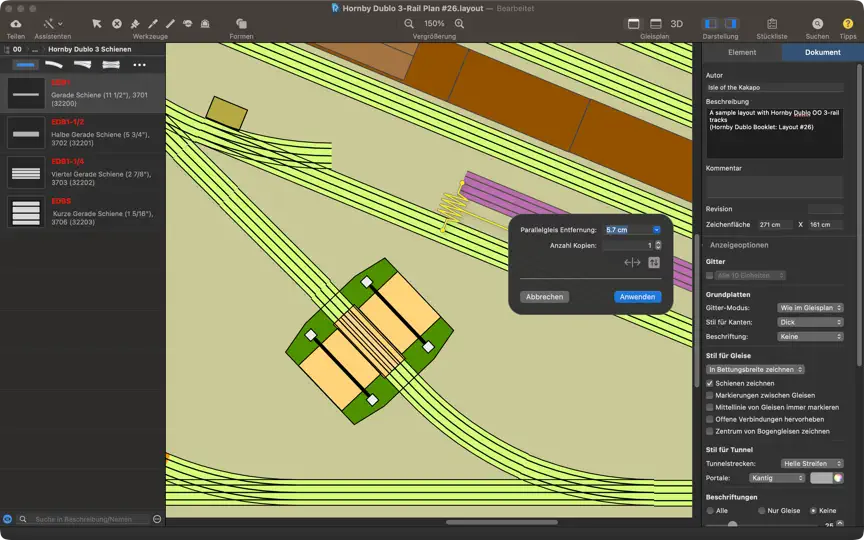
Task: Click Abbrechen to cancel the parallel track dialog
Action: (544, 296)
